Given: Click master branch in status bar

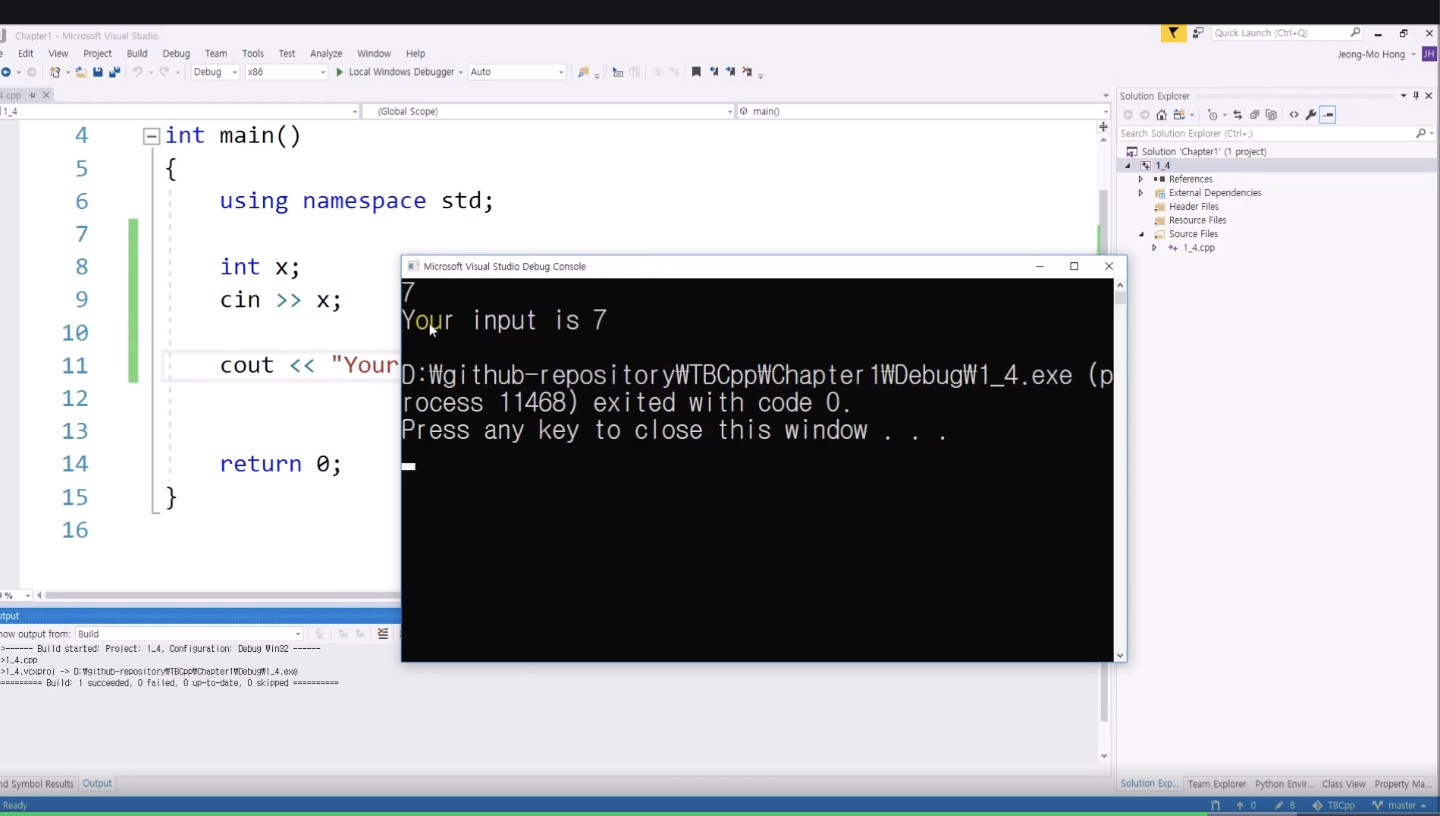Looking at the screenshot, I should (1400, 805).
